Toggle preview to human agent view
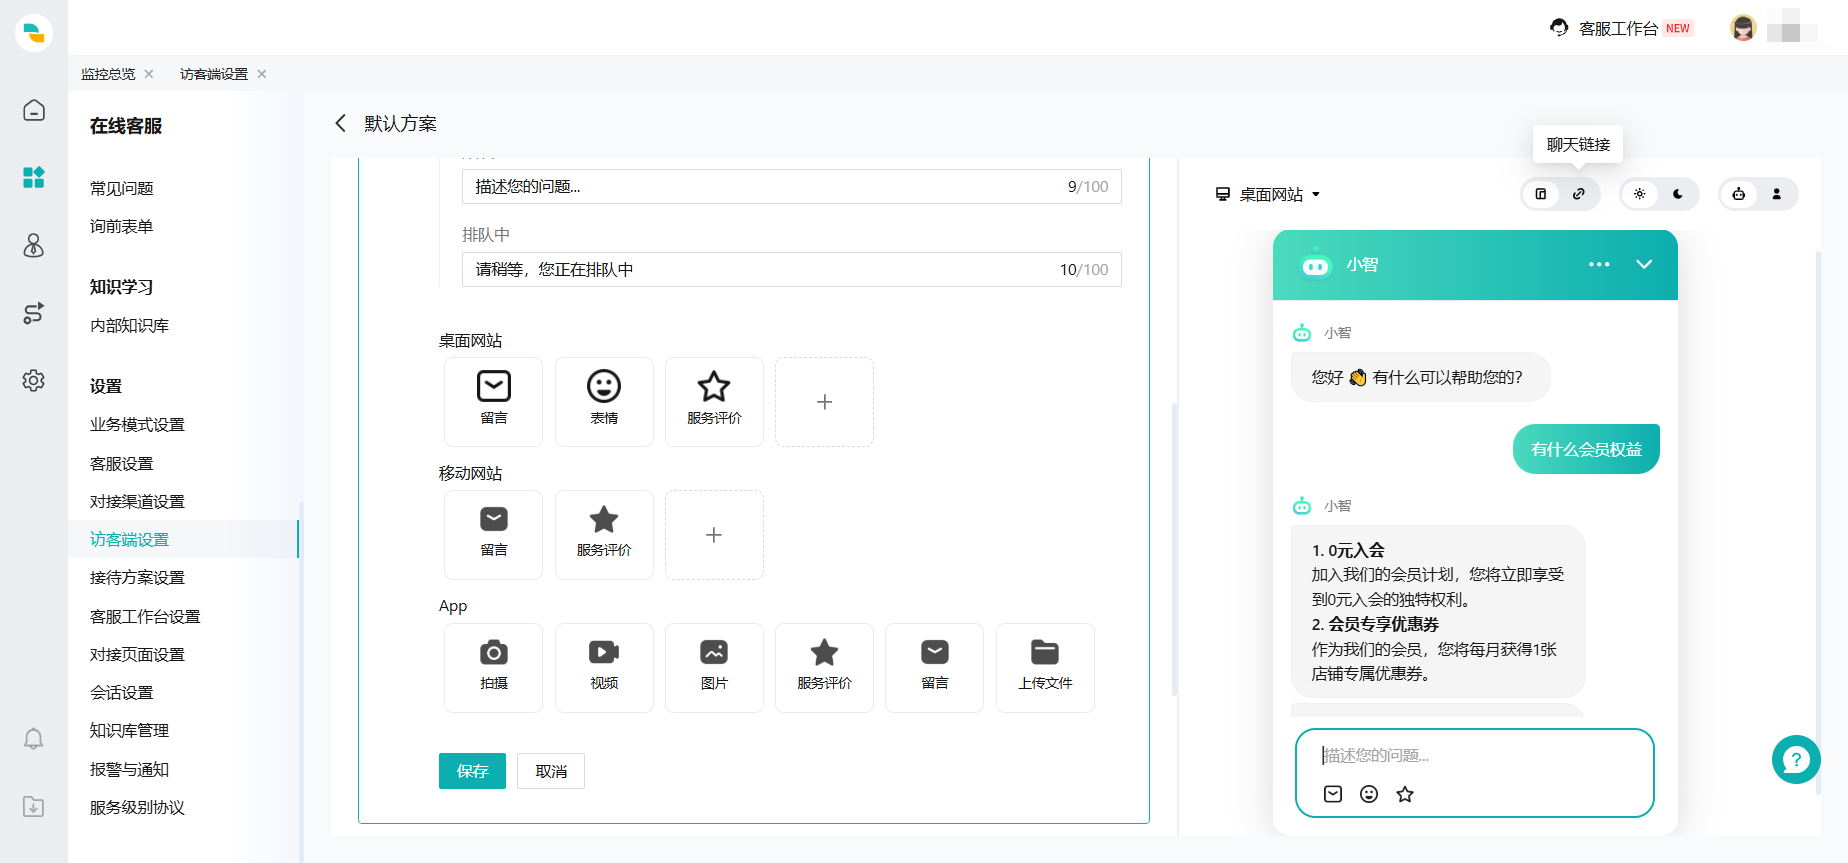Screen dimensions: 1848x863 pos(1777,194)
